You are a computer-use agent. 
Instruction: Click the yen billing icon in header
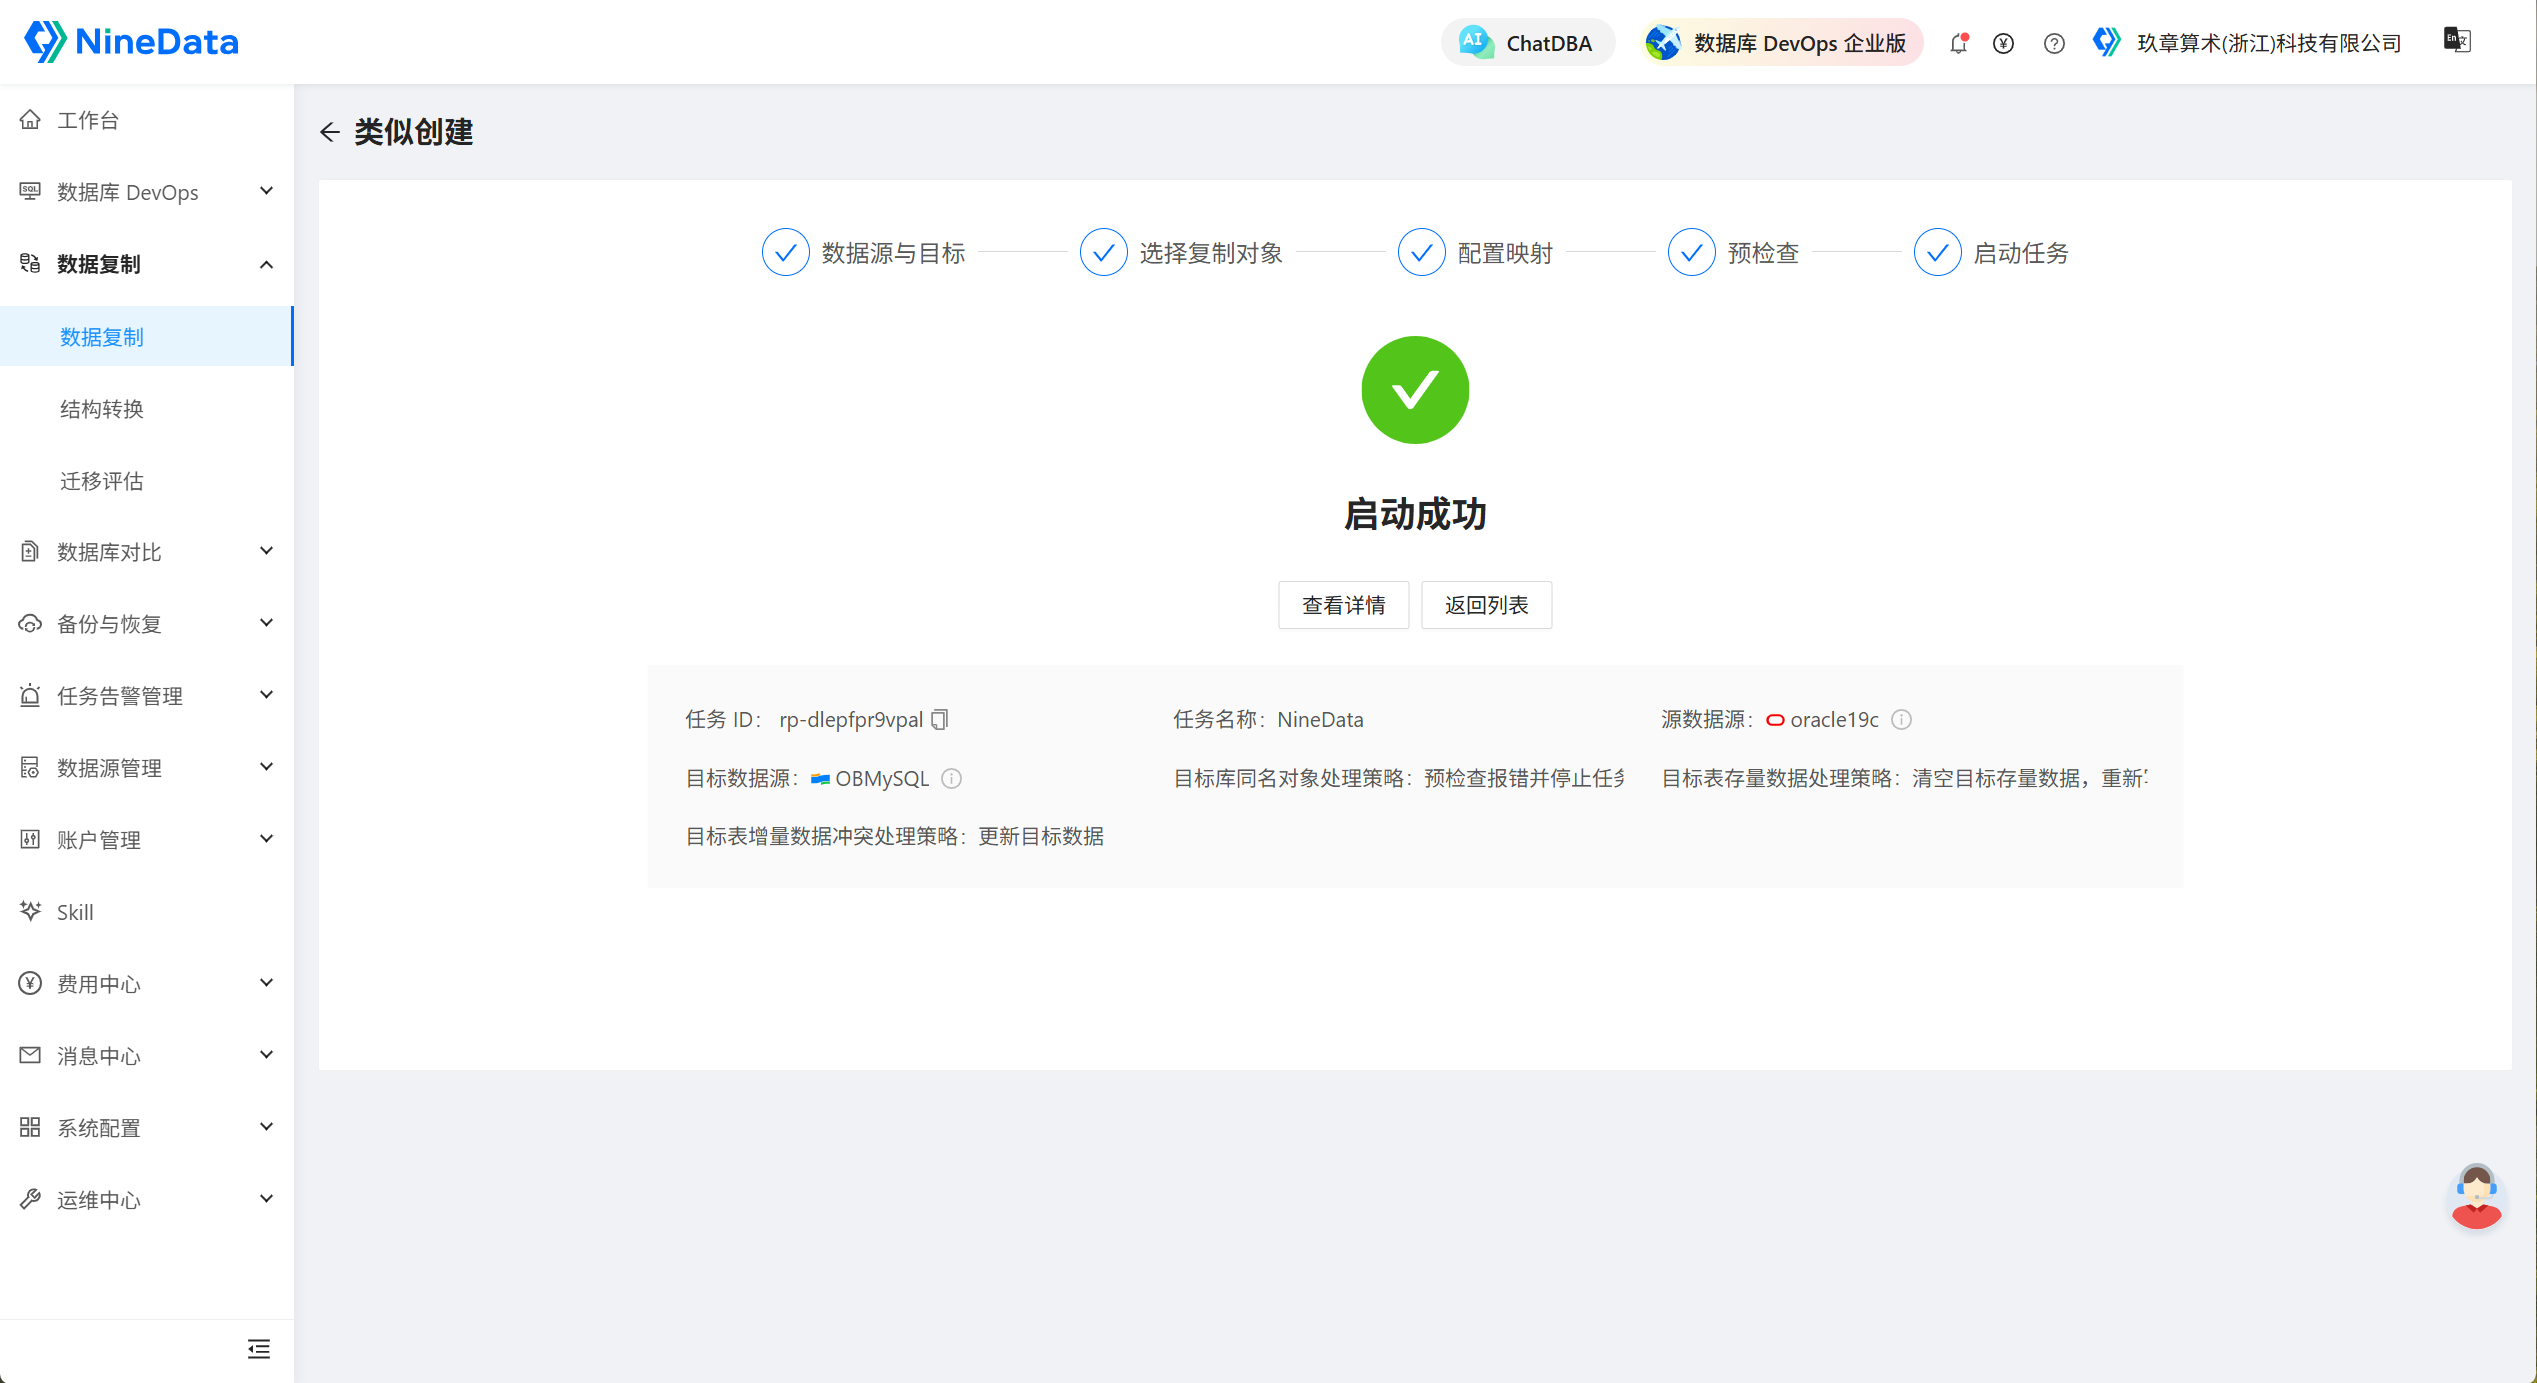(2003, 43)
